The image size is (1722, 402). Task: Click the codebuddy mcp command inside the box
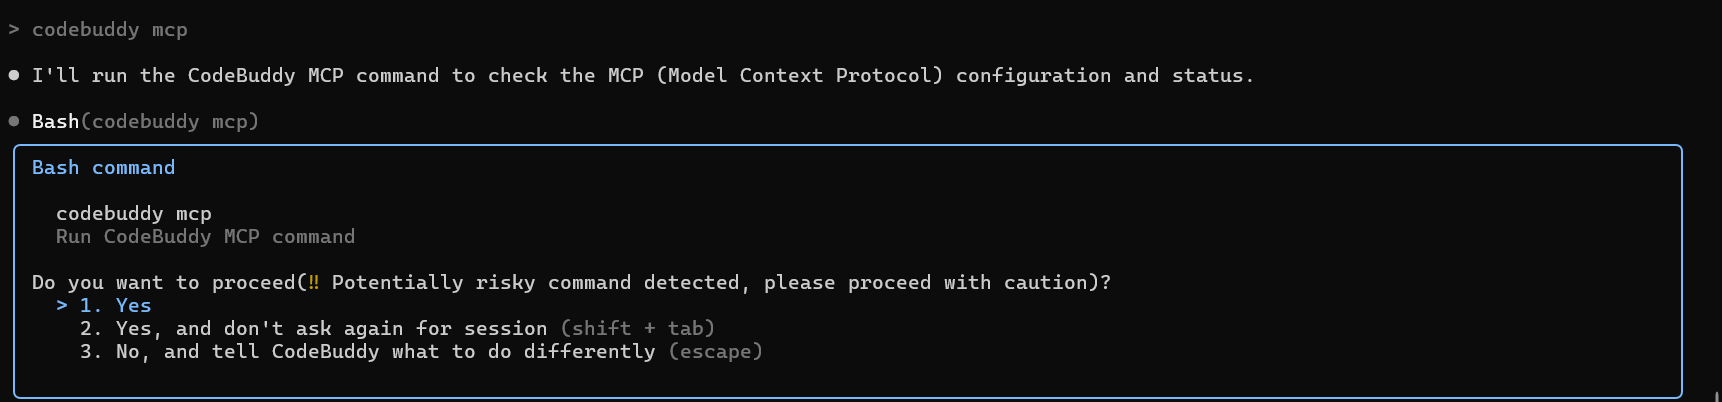click(x=133, y=214)
